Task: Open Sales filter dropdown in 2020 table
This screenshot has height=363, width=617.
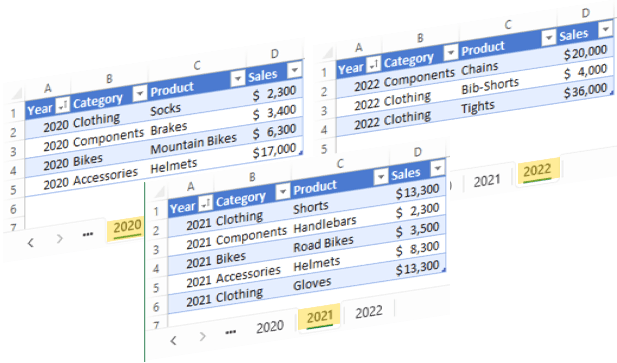Action: 294,70
